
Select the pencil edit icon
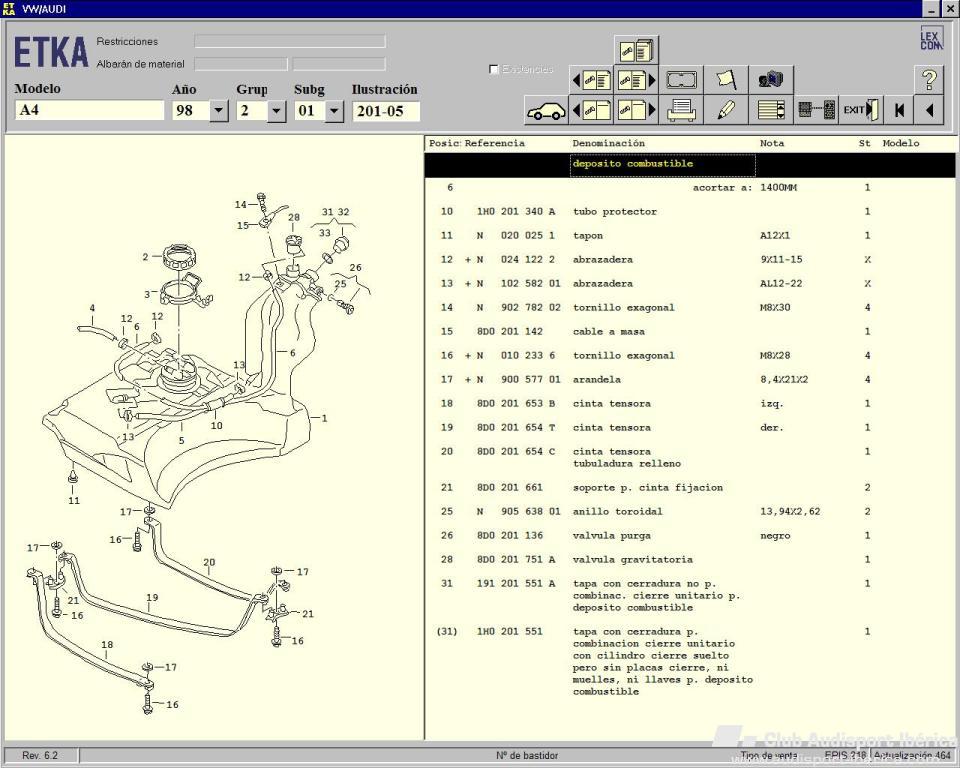(x=726, y=110)
